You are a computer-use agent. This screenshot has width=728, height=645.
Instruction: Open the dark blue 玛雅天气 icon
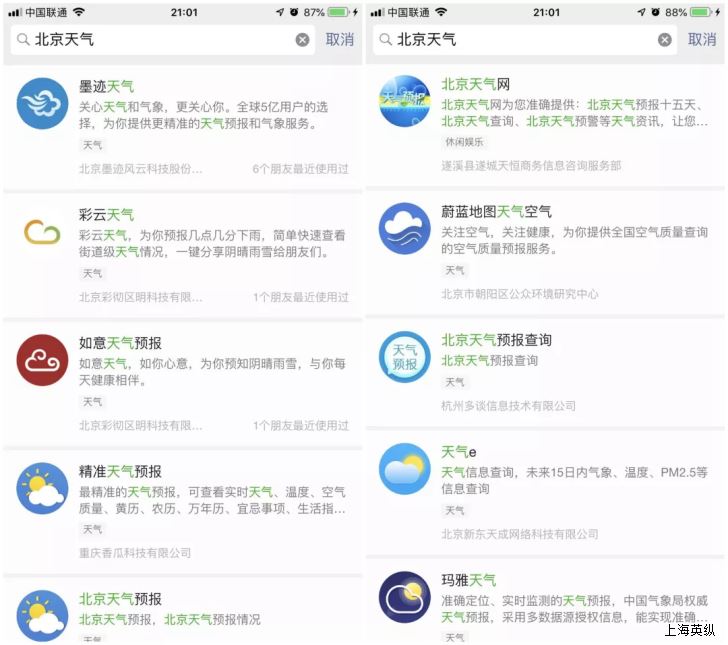[404, 597]
